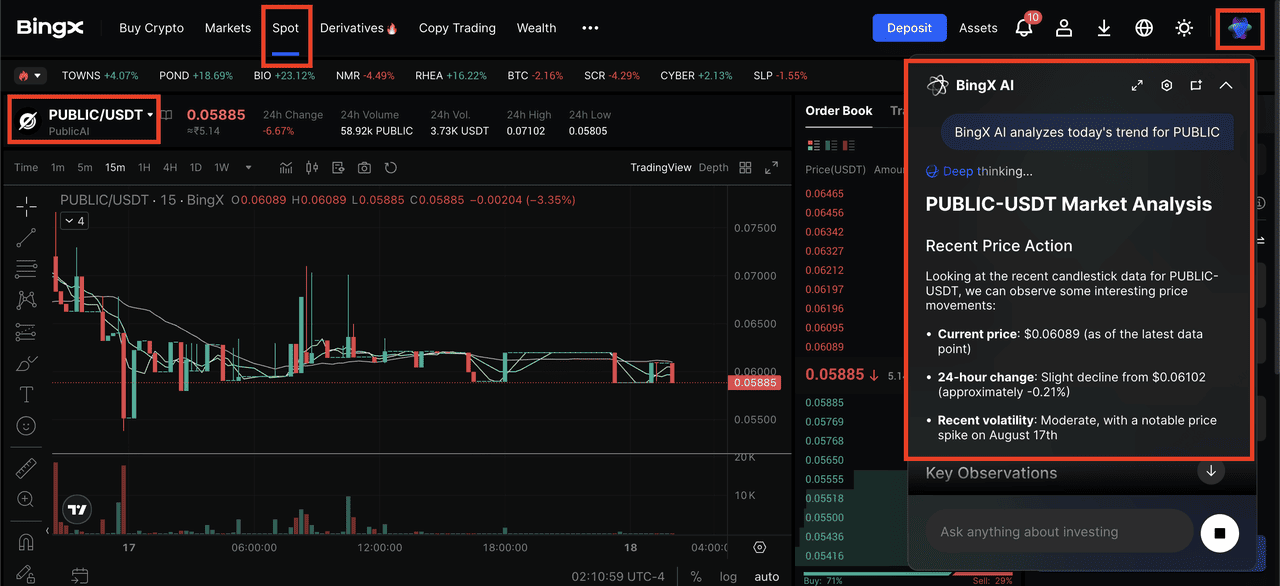Toggle the light/dark theme sun icon
This screenshot has width=1280, height=586.
pyautogui.click(x=1184, y=28)
